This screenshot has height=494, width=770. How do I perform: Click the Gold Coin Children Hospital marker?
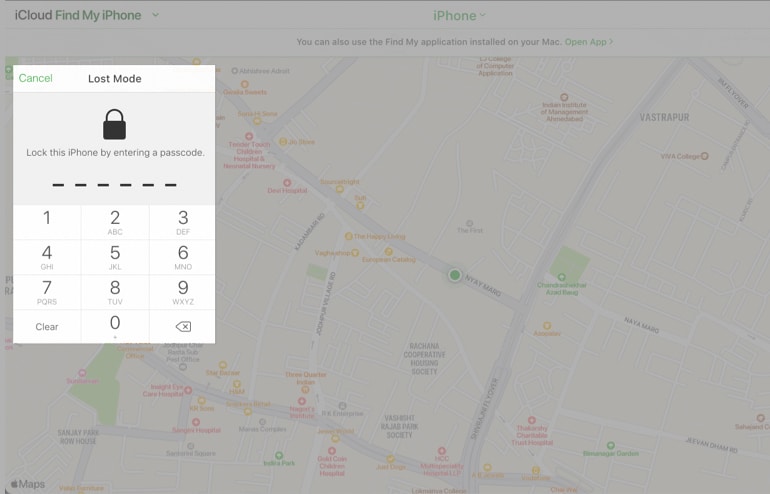click(332, 451)
